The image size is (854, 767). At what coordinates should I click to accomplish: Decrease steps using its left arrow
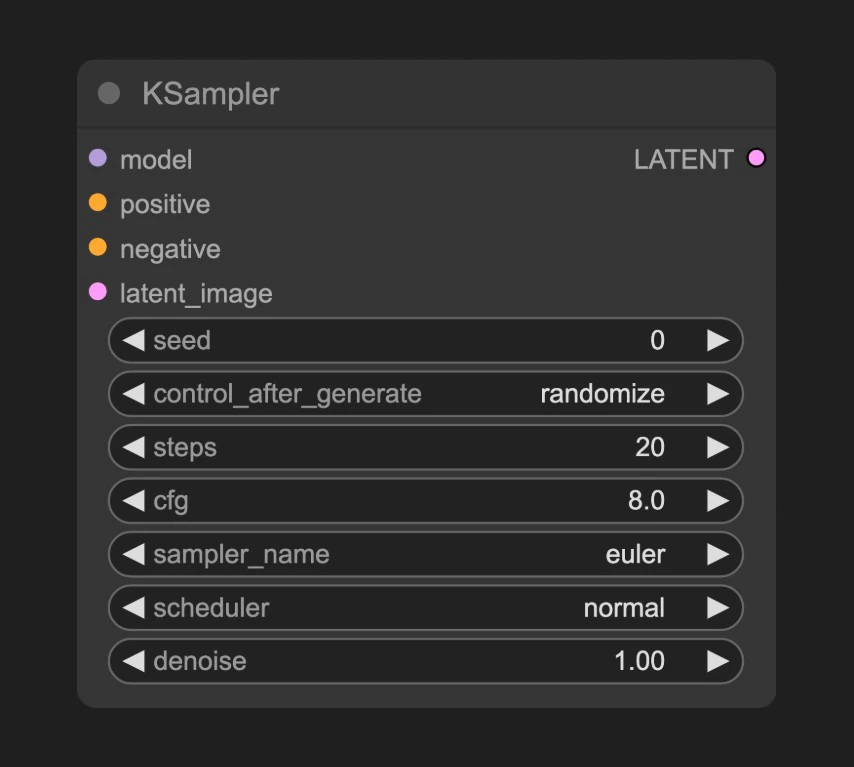[x=133, y=447]
